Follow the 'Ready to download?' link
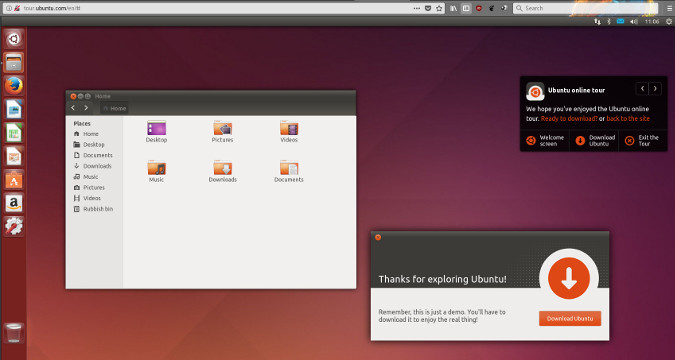675x360 pixels. (x=569, y=118)
